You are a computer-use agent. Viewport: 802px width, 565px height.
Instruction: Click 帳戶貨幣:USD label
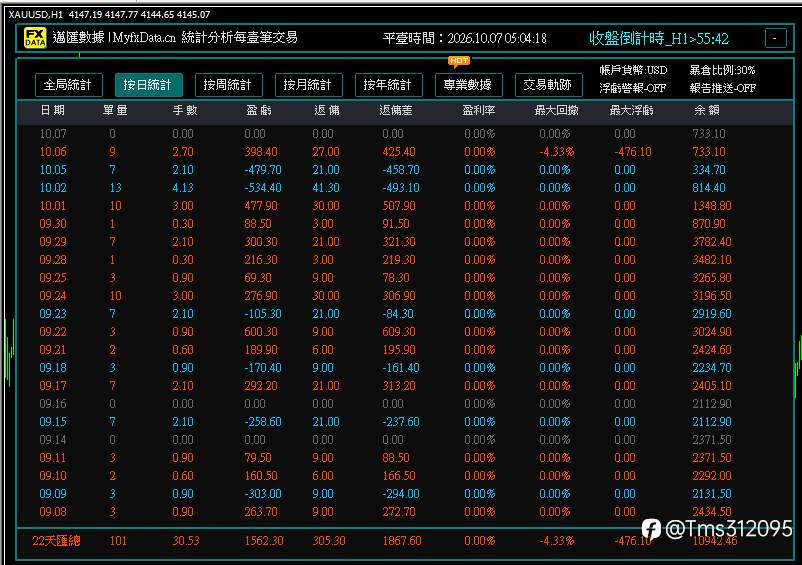[x=633, y=70]
